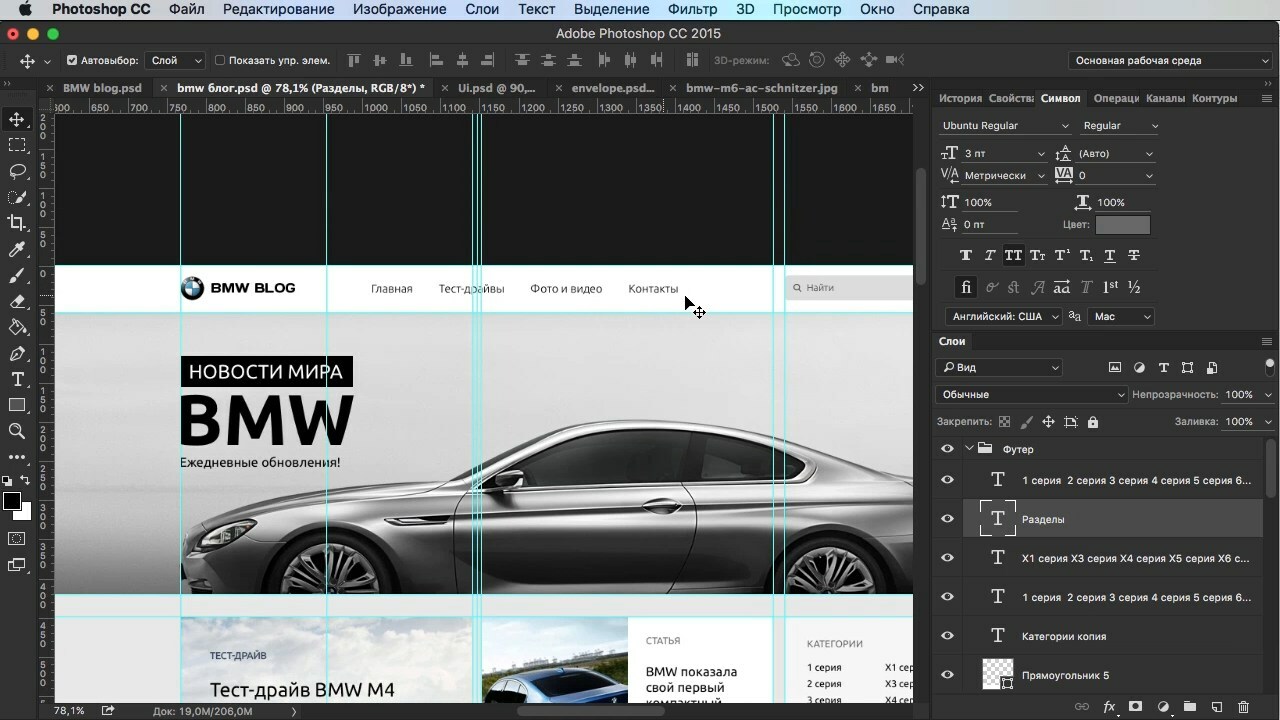Apply Underline text style
1280x720 pixels.
[x=1110, y=255]
